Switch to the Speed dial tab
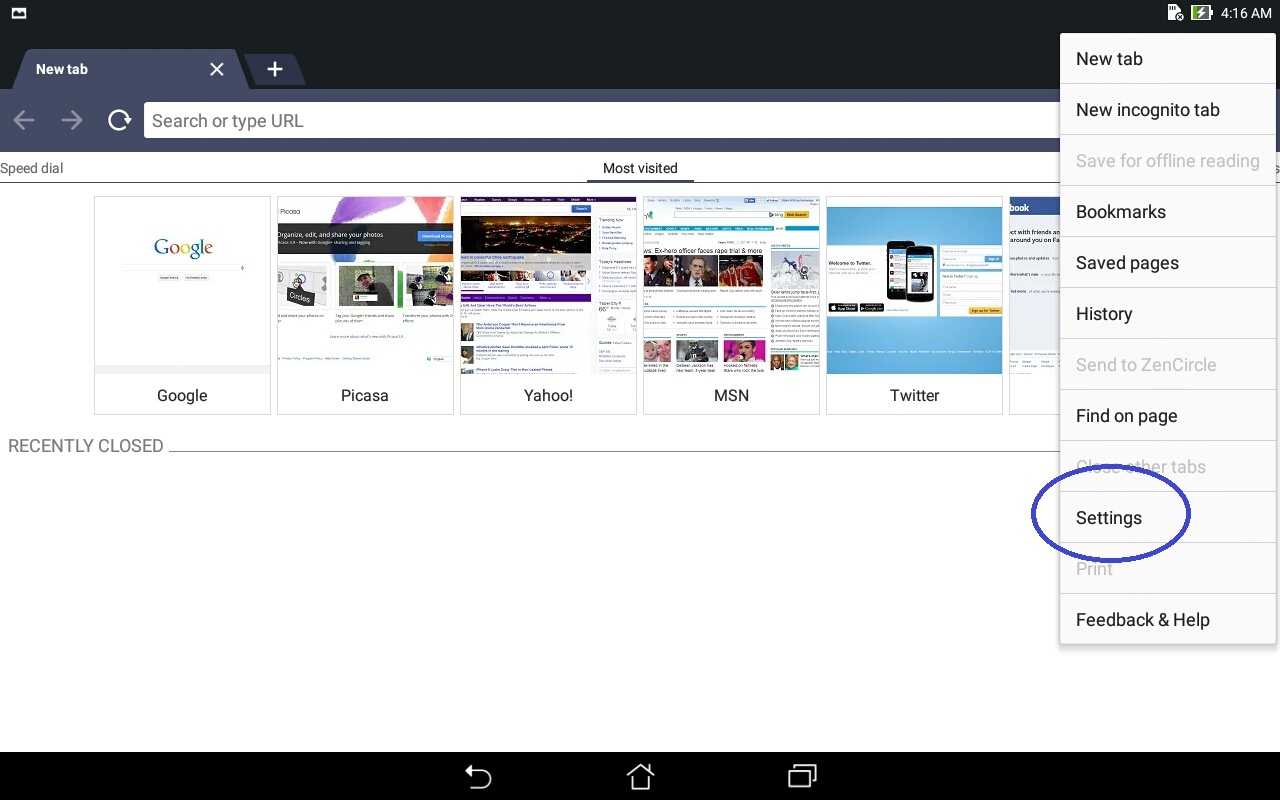1280x800 pixels. pos(32,168)
